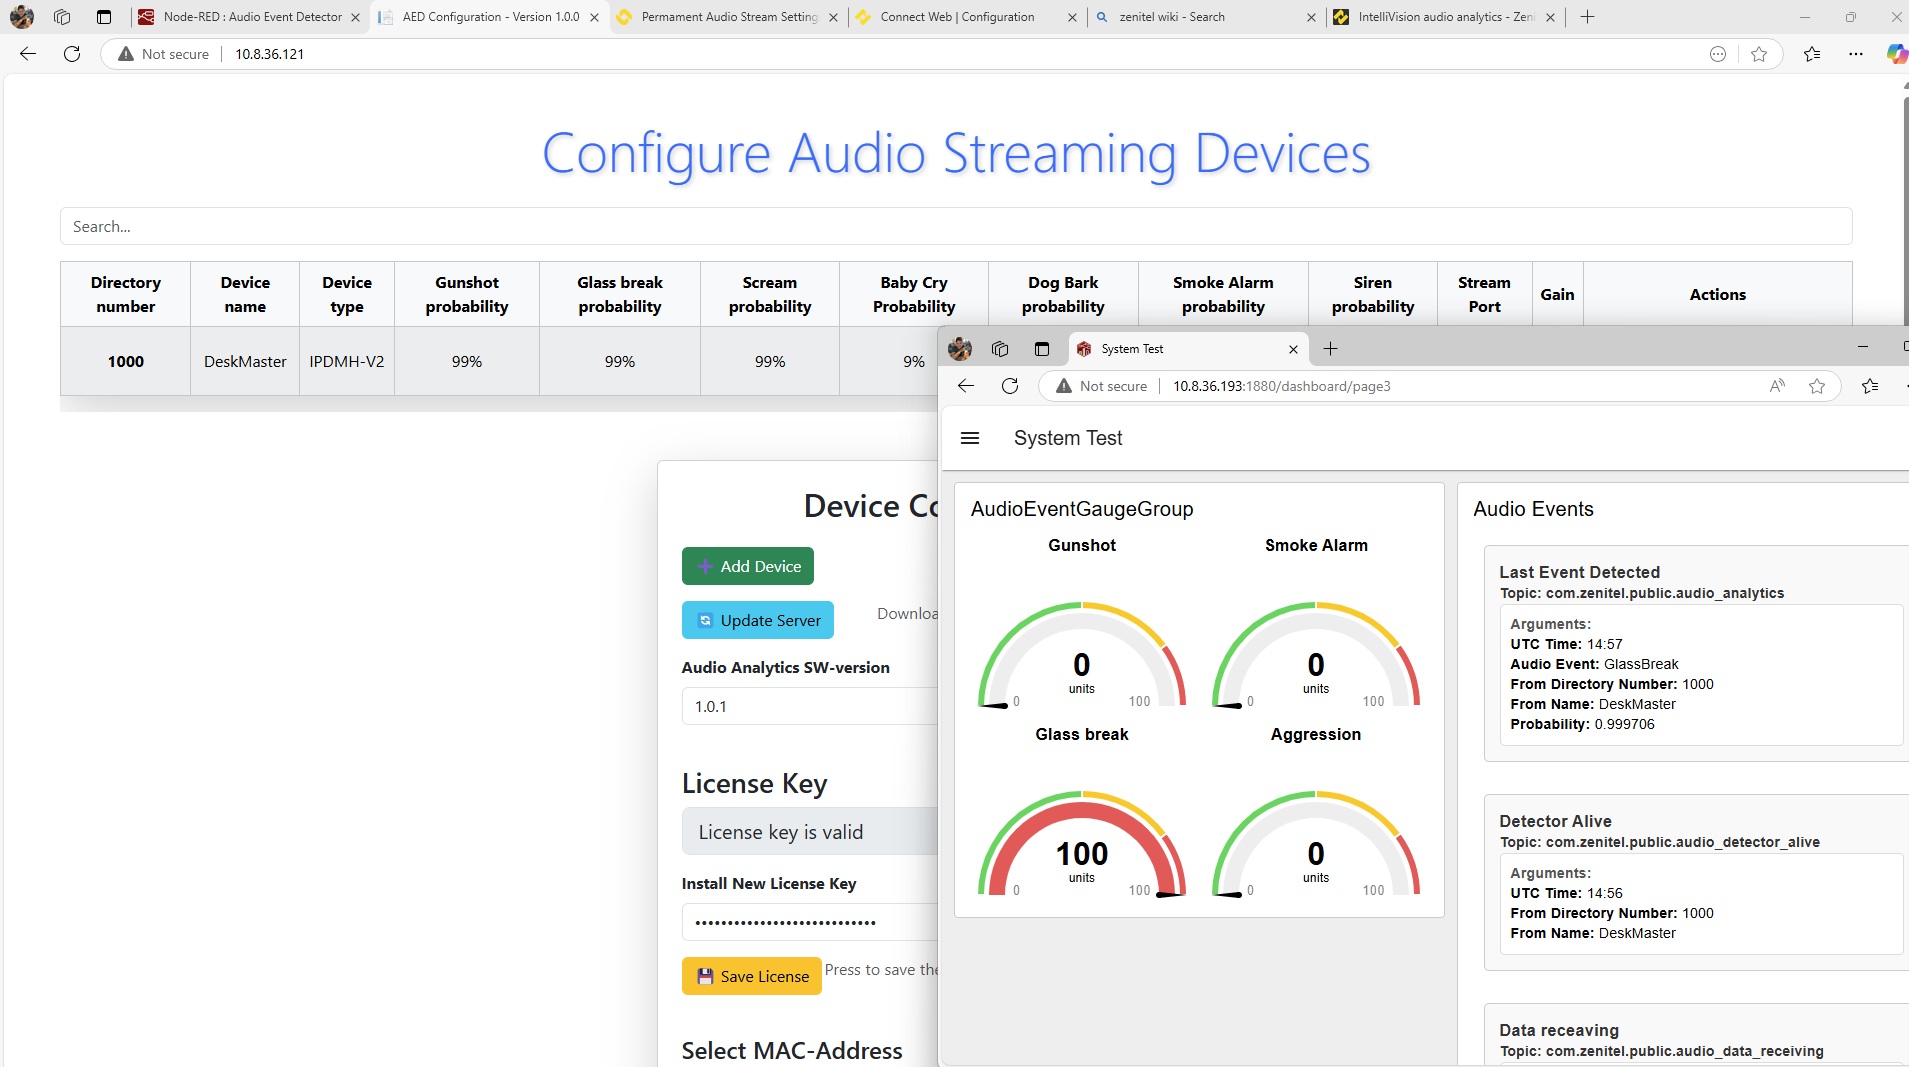Open new tab in System Test window
Viewport: 1909px width, 1067px height.
click(1330, 349)
